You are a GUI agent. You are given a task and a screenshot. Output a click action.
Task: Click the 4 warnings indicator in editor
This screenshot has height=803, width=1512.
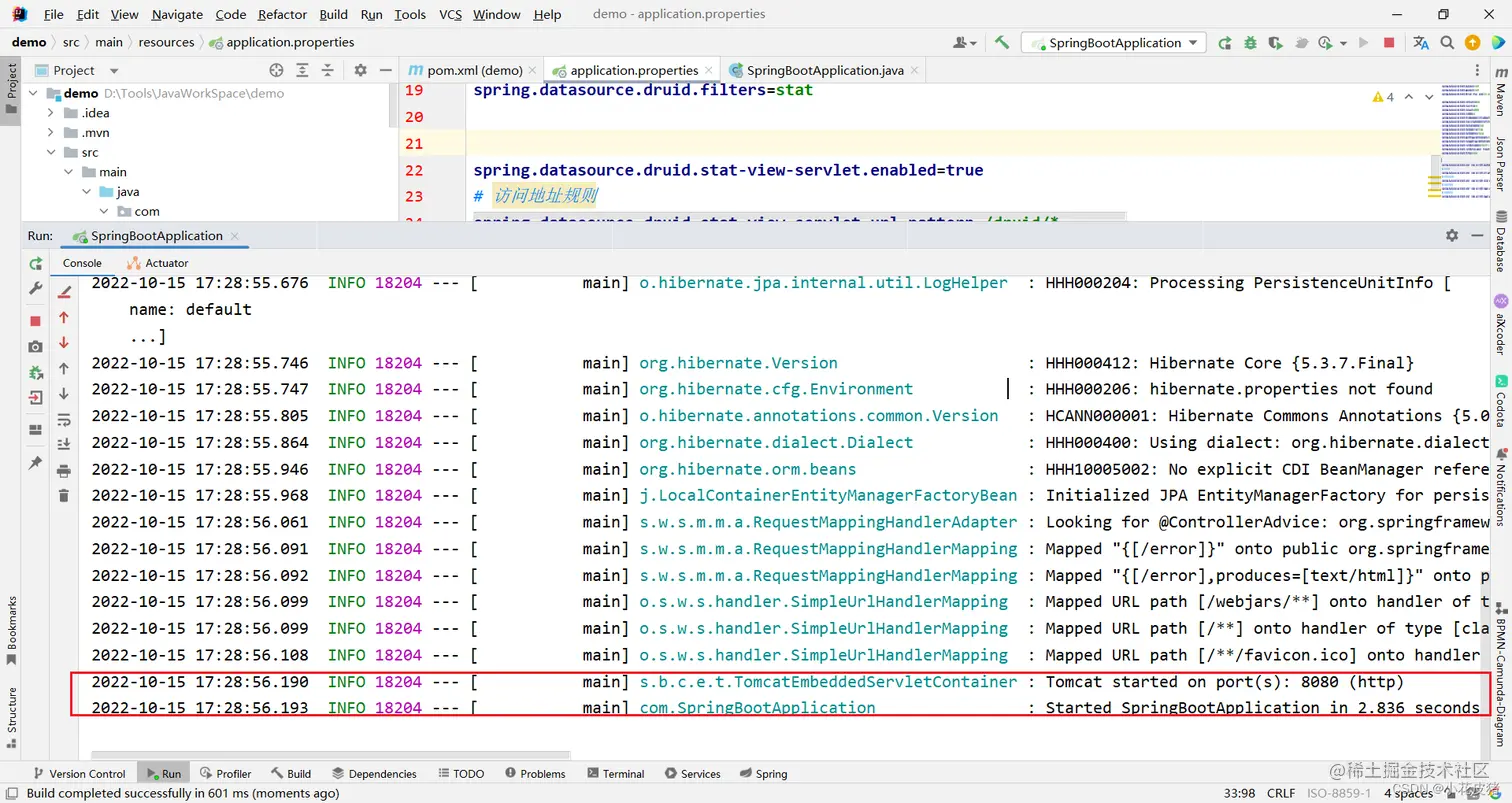pos(1384,97)
